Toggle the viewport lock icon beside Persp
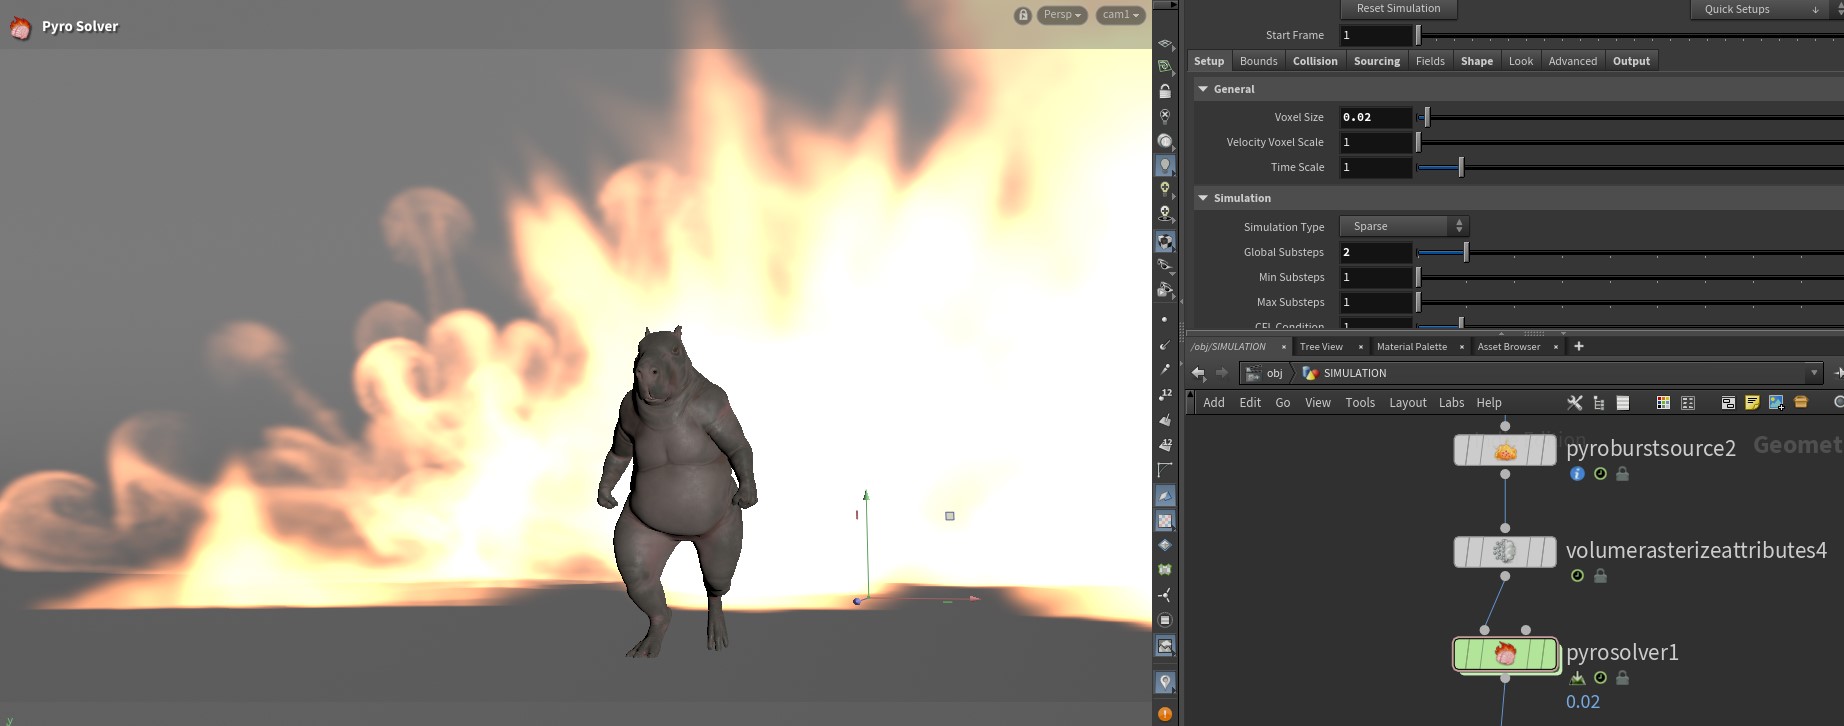1844x726 pixels. [x=1023, y=15]
